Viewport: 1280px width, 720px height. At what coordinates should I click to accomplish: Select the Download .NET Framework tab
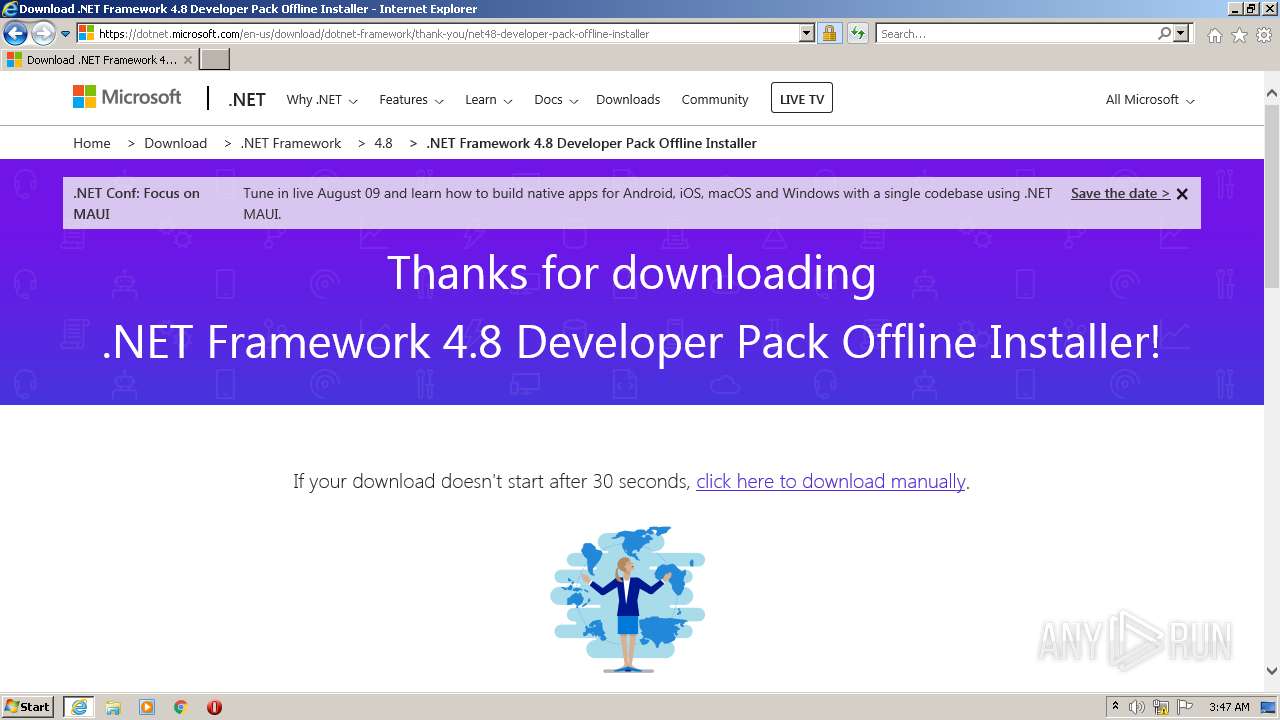coord(98,60)
